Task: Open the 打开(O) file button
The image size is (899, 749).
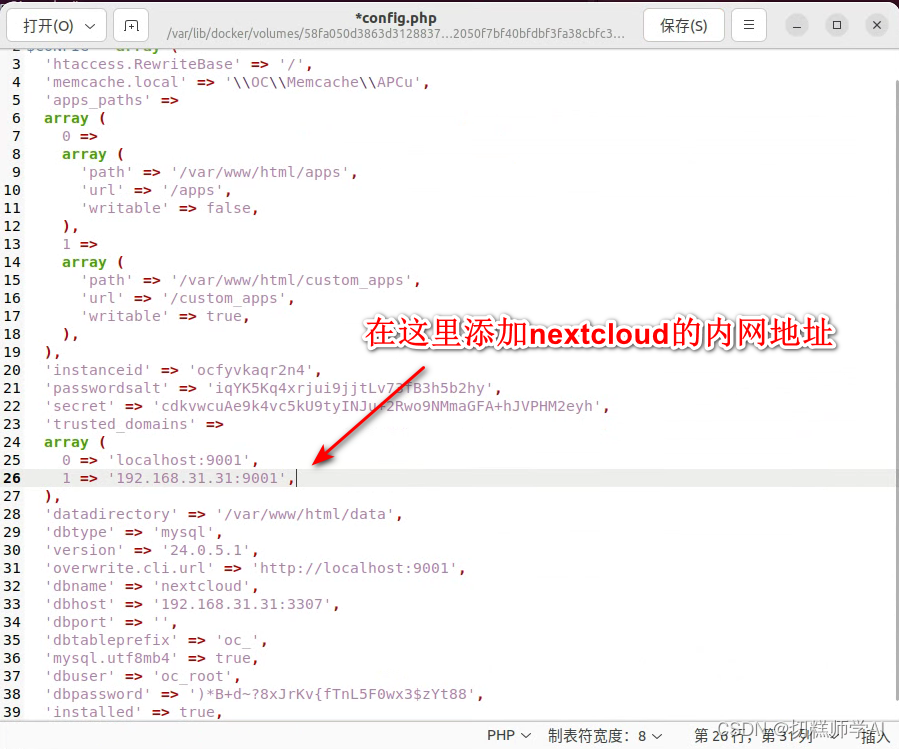Action: [56, 25]
